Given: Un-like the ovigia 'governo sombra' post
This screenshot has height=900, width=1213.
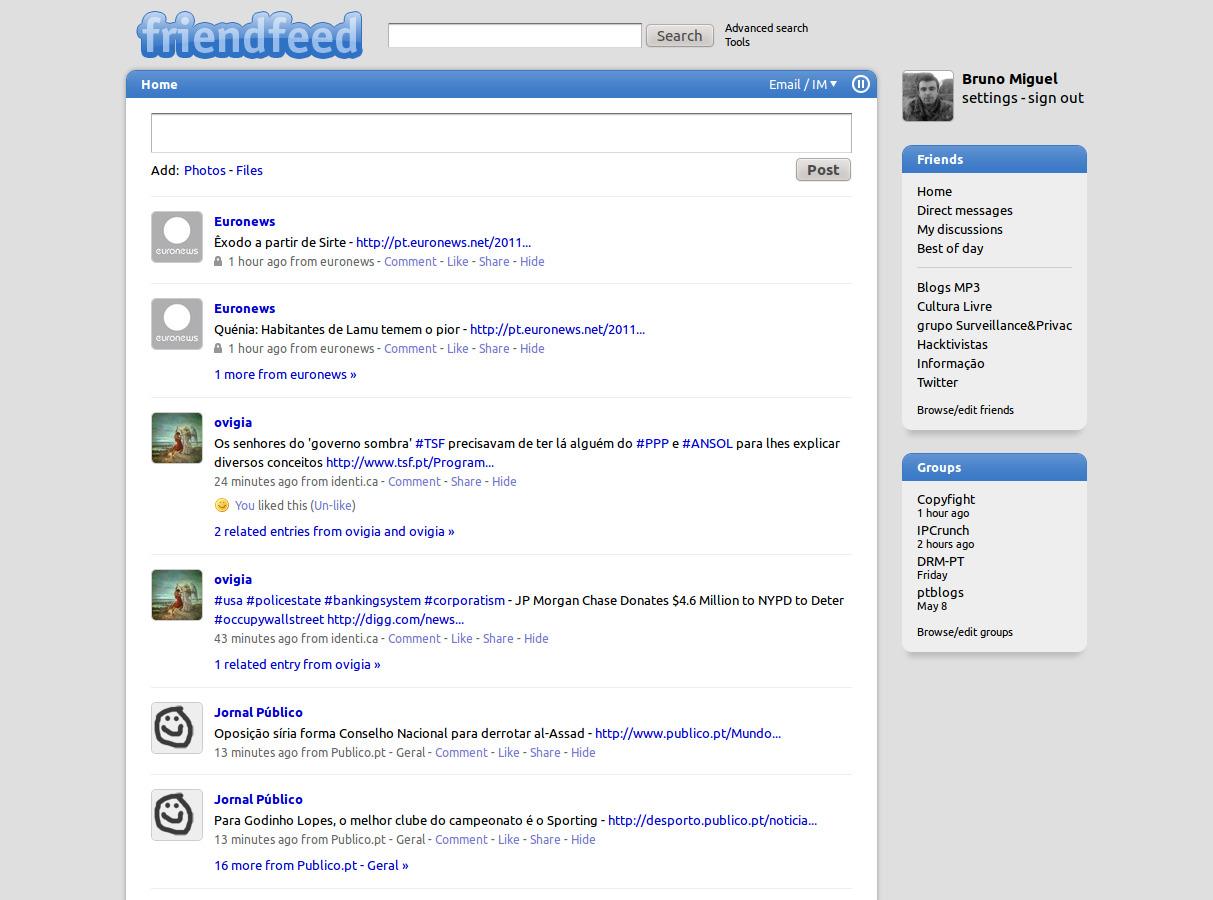Looking at the screenshot, I should [332, 505].
